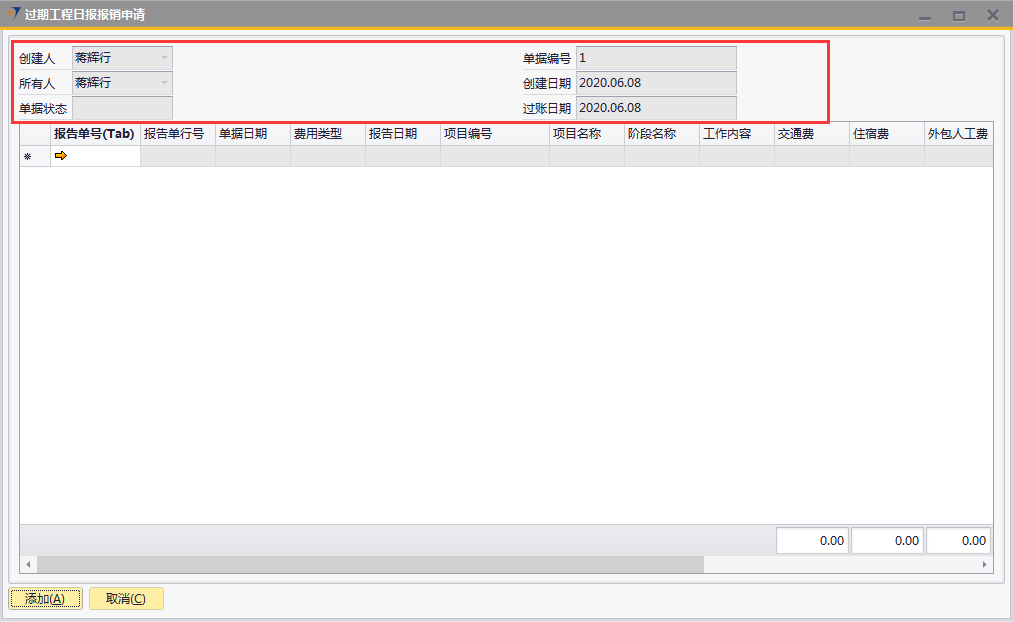Select the new row marker asterisk cell
Viewport: 1013px width, 622px height.
click(x=28, y=157)
